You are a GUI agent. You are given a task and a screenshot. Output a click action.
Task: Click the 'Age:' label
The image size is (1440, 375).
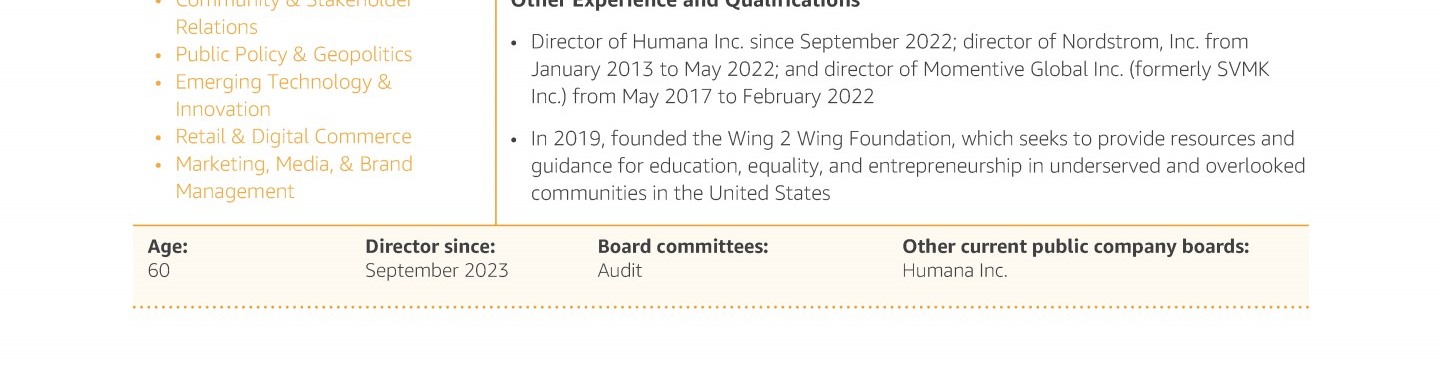point(167,247)
